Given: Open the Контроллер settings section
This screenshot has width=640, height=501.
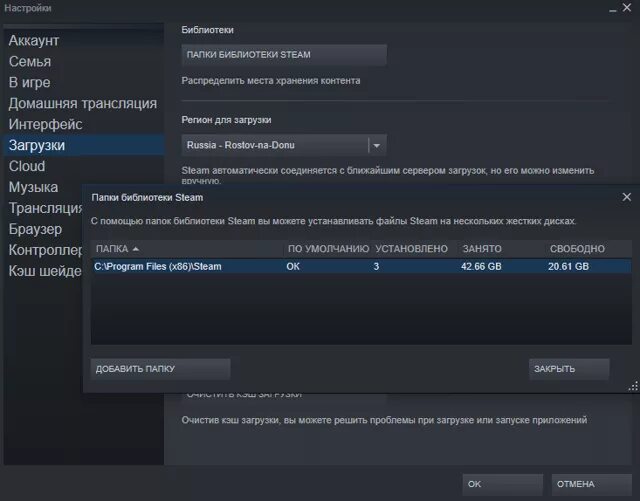Looking at the screenshot, I should coord(45,250).
